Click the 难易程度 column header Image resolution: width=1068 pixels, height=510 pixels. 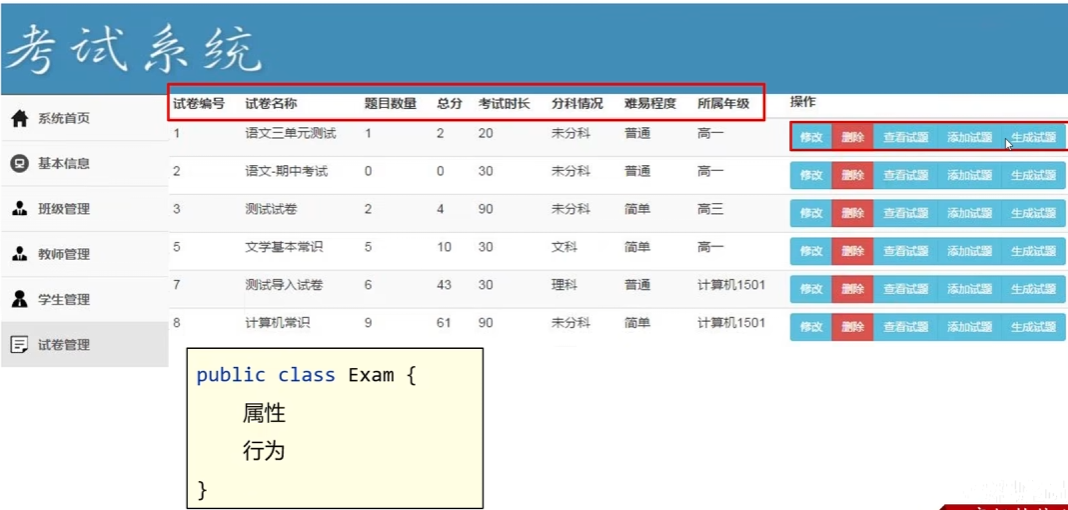[x=650, y=104]
